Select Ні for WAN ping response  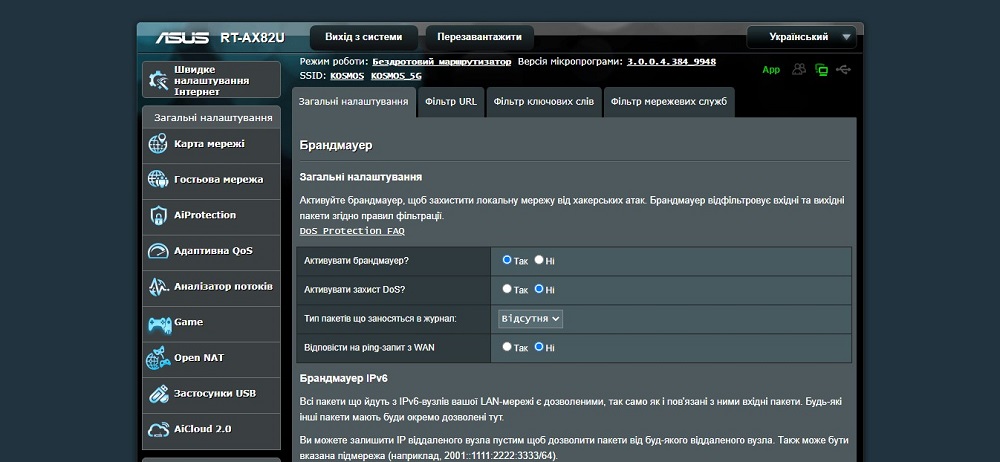pyautogui.click(x=539, y=346)
